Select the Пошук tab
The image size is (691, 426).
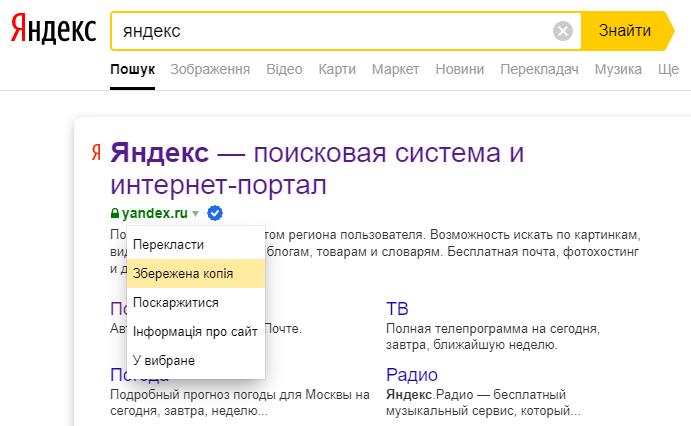point(132,69)
